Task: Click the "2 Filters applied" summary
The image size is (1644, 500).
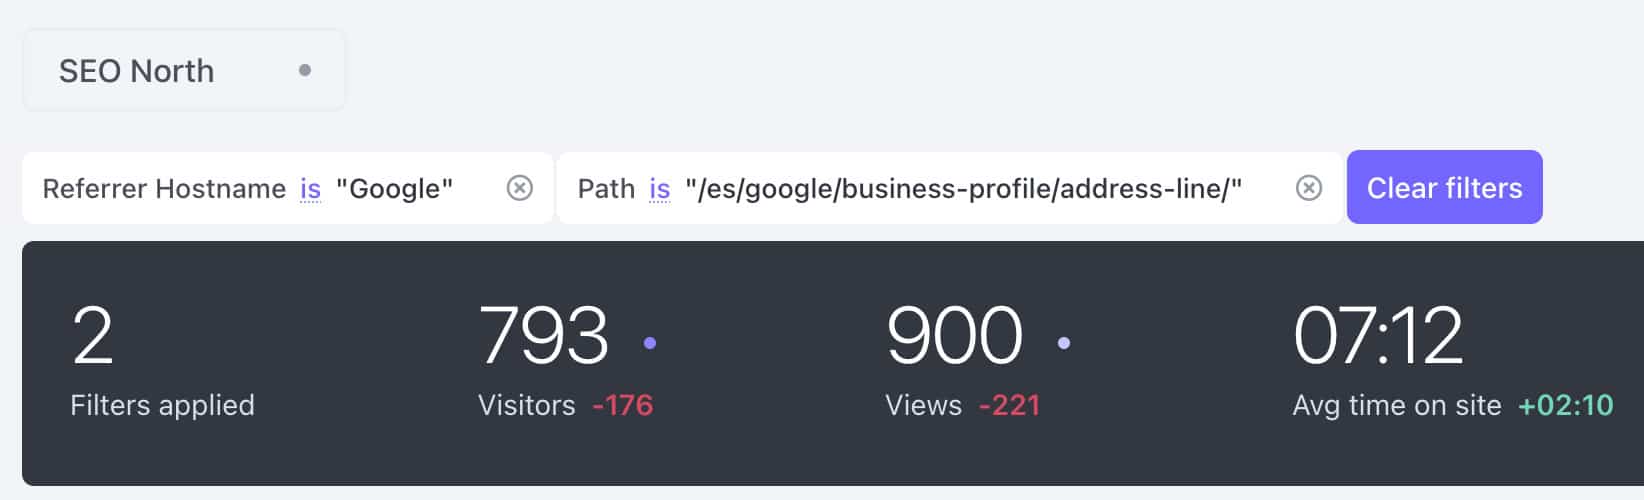Action: coord(162,361)
